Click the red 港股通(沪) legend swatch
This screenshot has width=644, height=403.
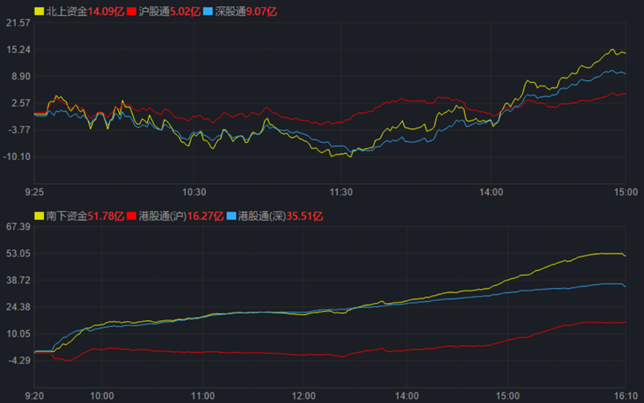[132, 216]
